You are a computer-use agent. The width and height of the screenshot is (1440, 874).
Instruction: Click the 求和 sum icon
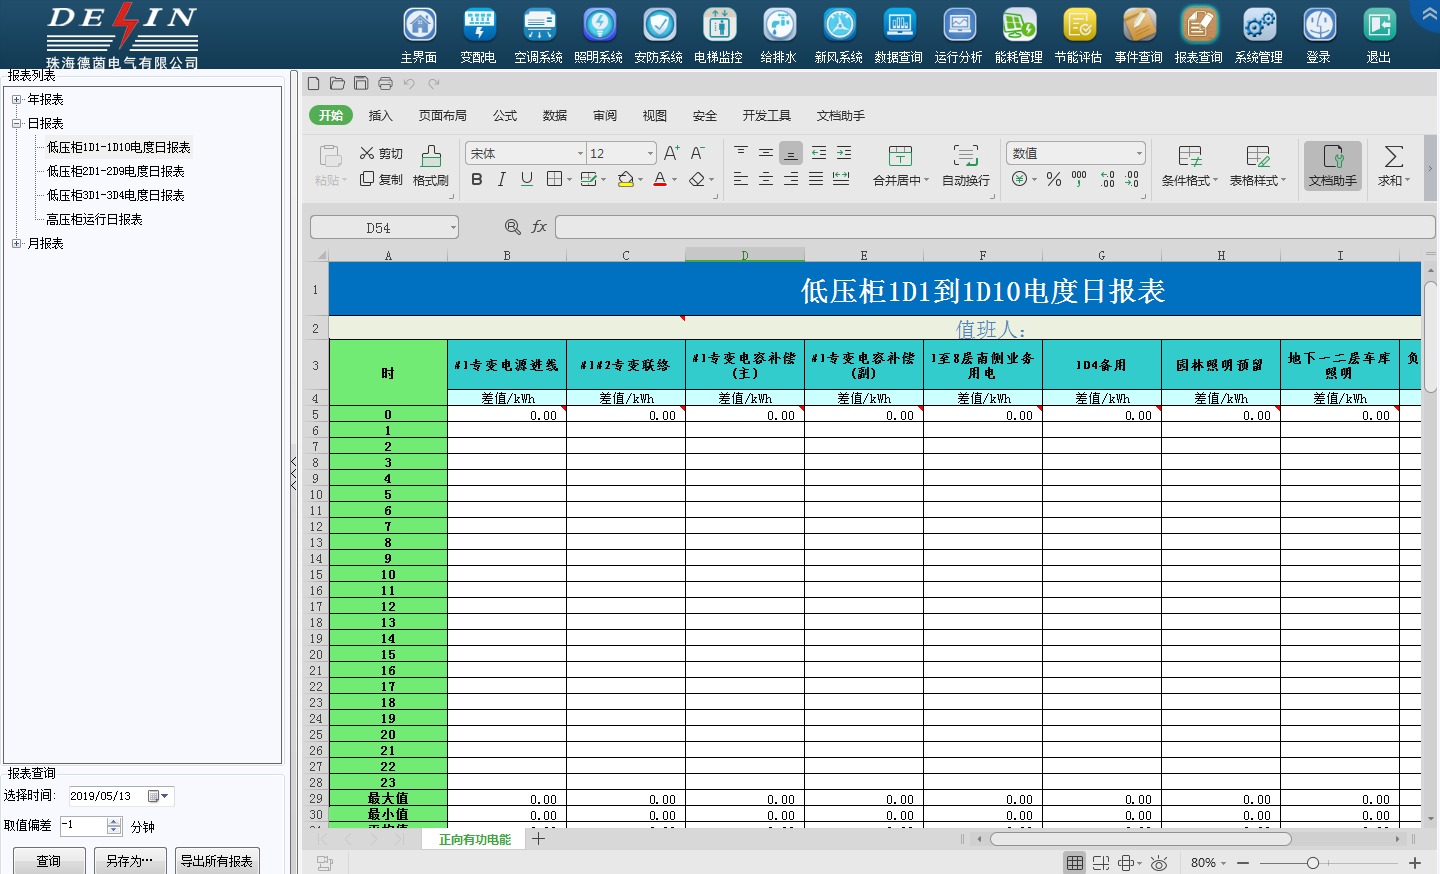coord(1393,166)
